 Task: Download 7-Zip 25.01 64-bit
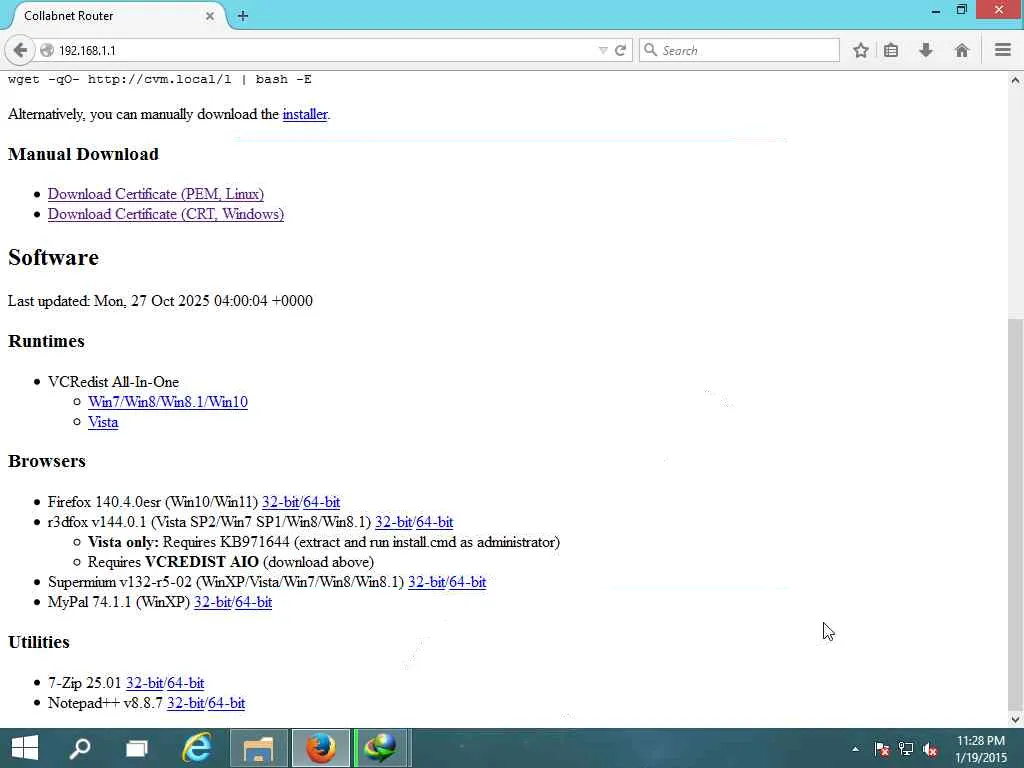point(185,683)
